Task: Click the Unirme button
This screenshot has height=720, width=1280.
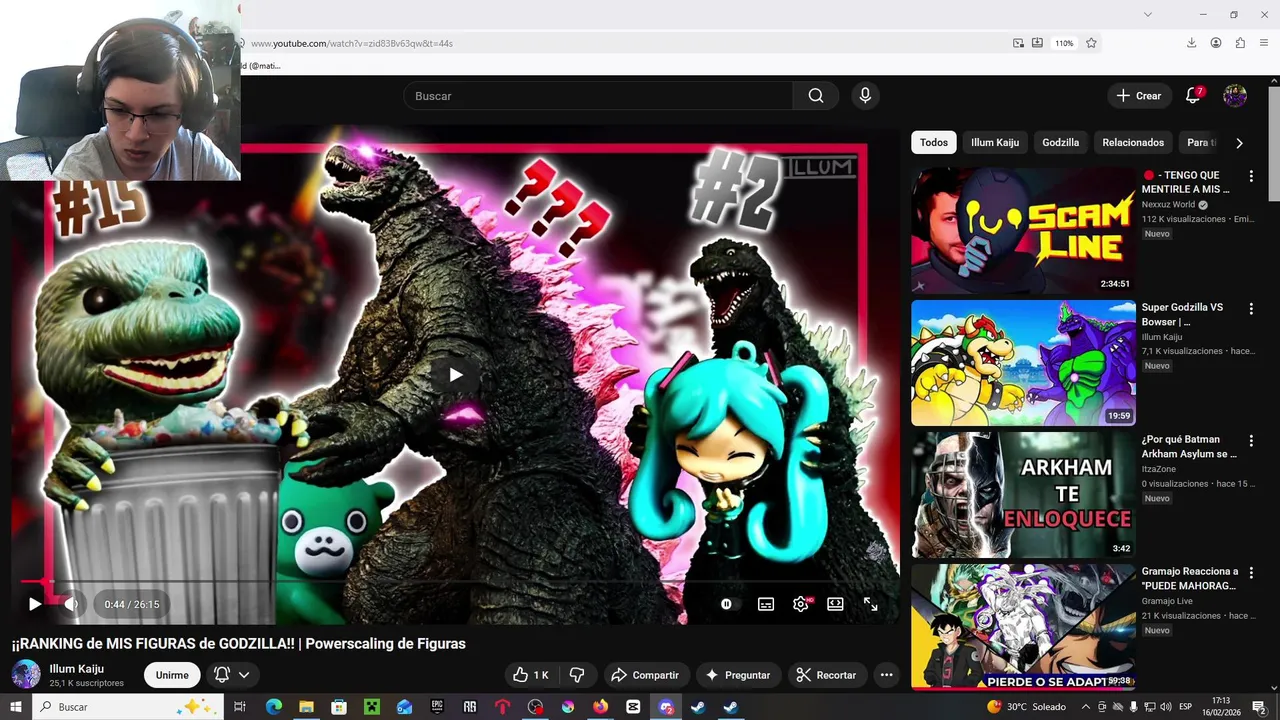Action: 172,675
